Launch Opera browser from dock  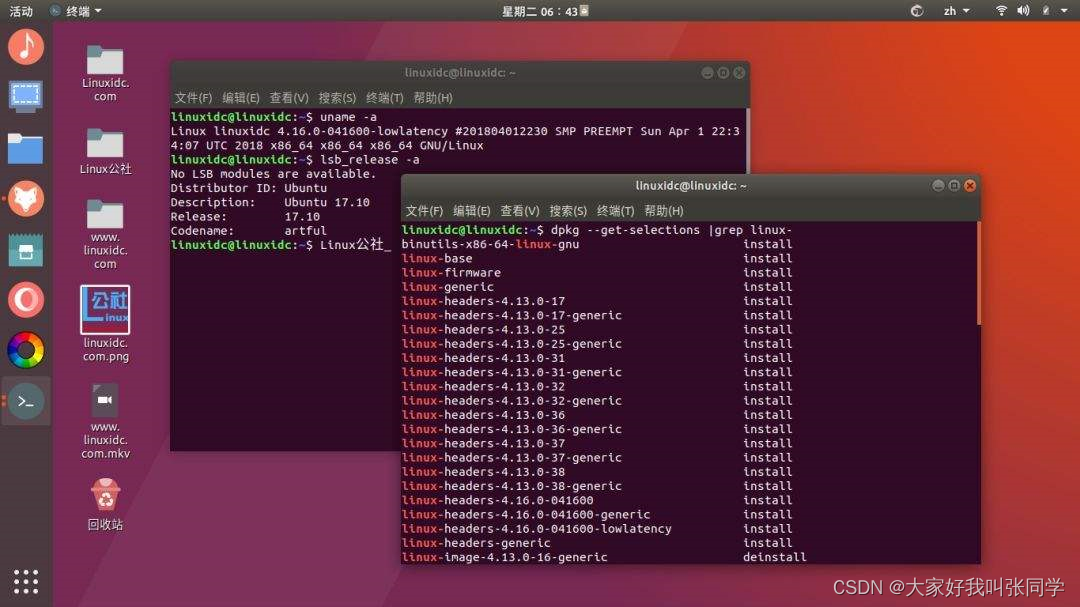point(25,300)
